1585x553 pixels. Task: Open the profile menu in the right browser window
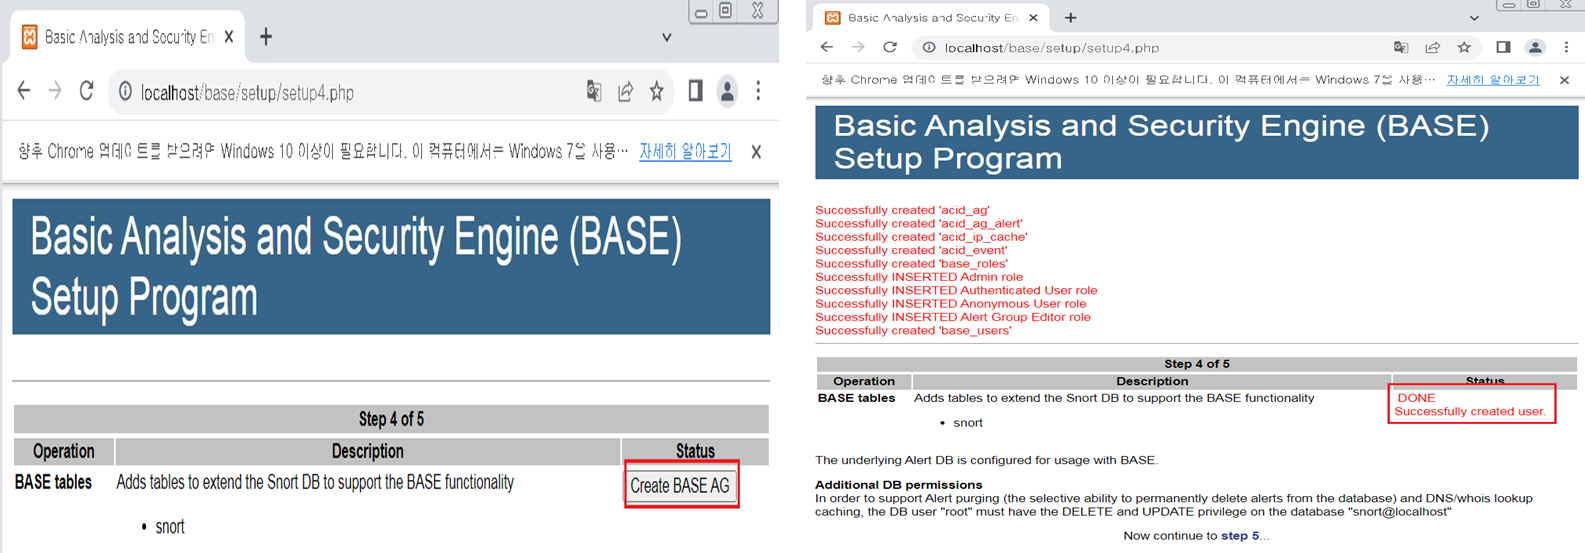(1535, 47)
